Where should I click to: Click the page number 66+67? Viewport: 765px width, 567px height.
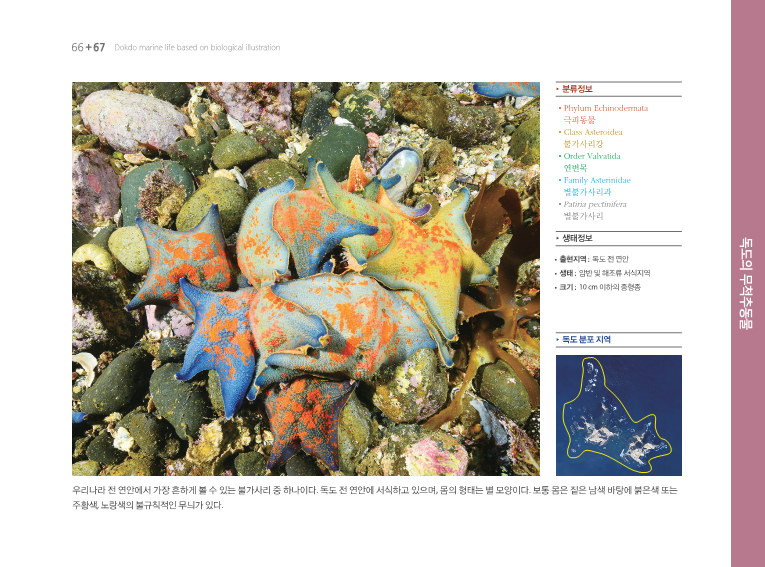click(x=88, y=47)
